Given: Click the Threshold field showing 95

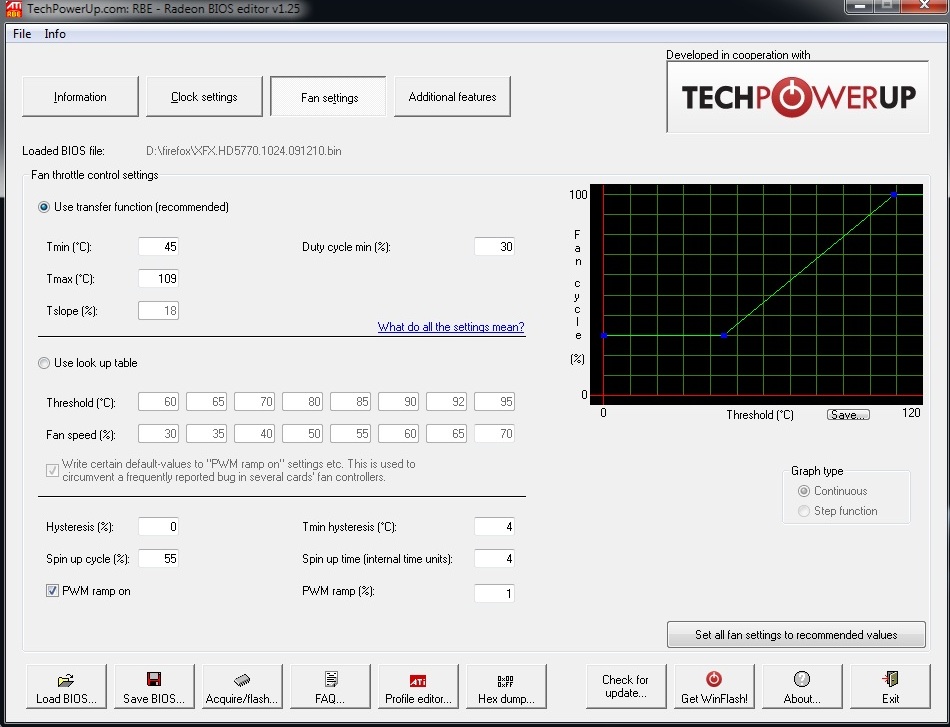Looking at the screenshot, I should coord(494,402).
